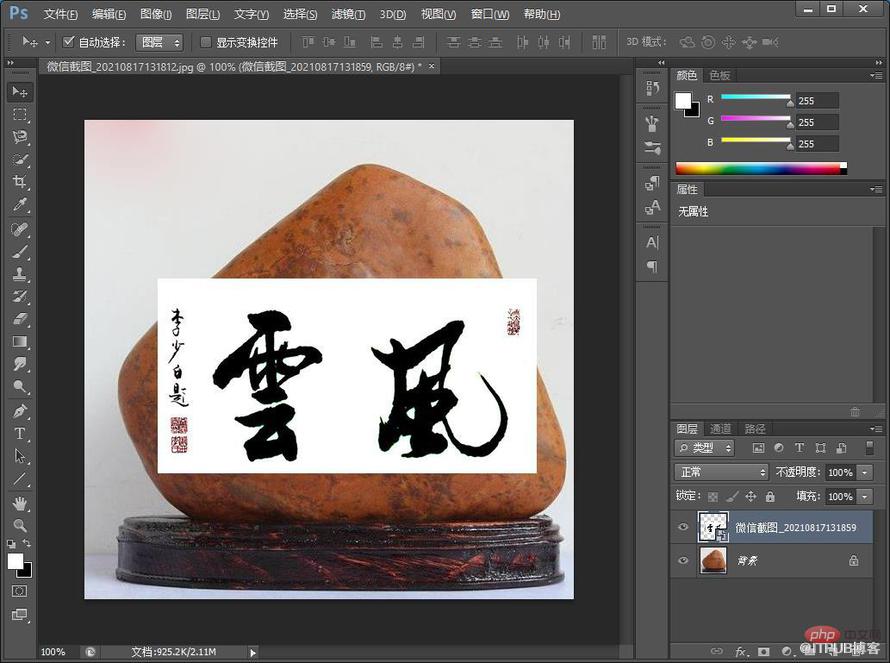Toggle the pixel layer filter icon
The height and width of the screenshot is (663, 890).
pos(758,448)
